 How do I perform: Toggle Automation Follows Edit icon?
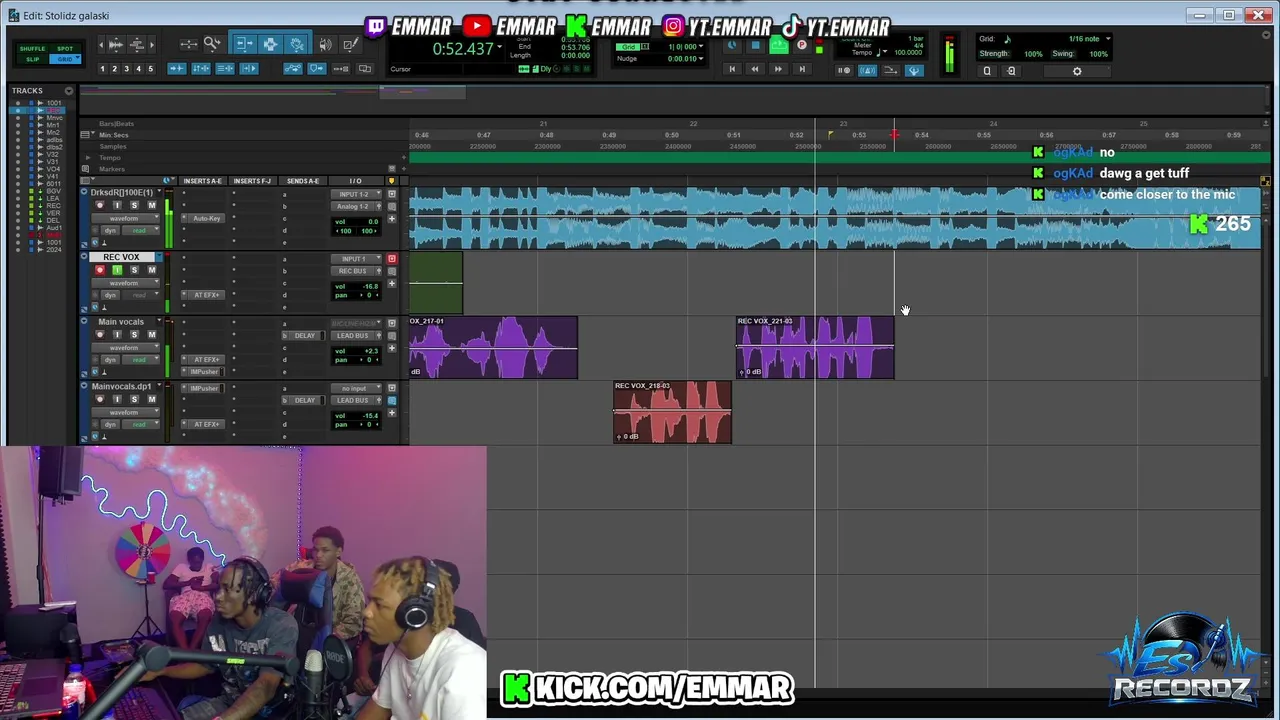coord(293,69)
